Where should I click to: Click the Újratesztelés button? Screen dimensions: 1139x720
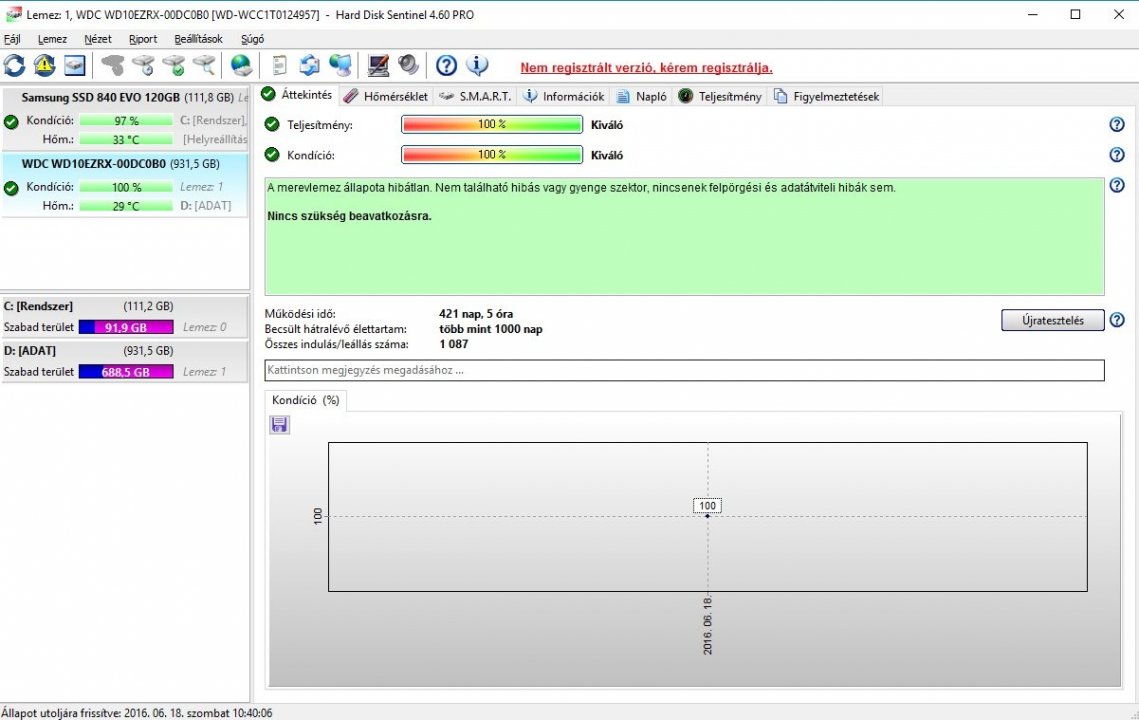[x=1053, y=320]
